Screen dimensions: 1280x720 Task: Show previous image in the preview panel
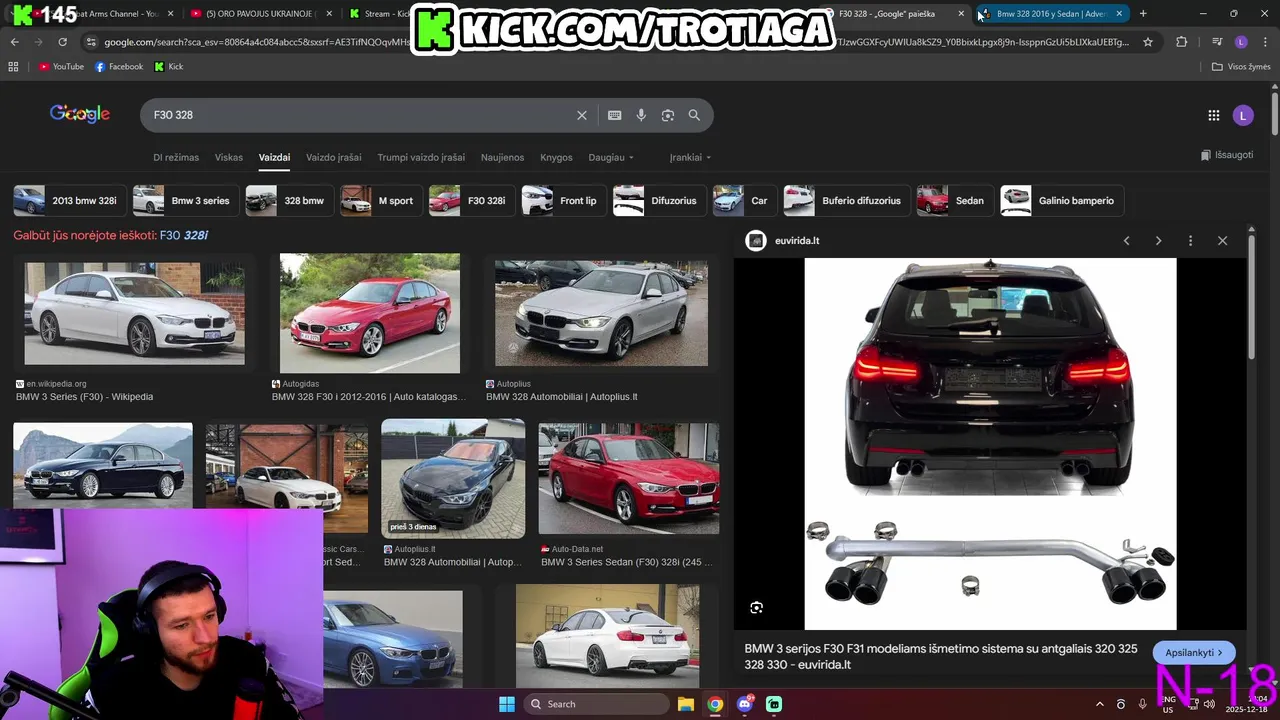coord(1126,241)
